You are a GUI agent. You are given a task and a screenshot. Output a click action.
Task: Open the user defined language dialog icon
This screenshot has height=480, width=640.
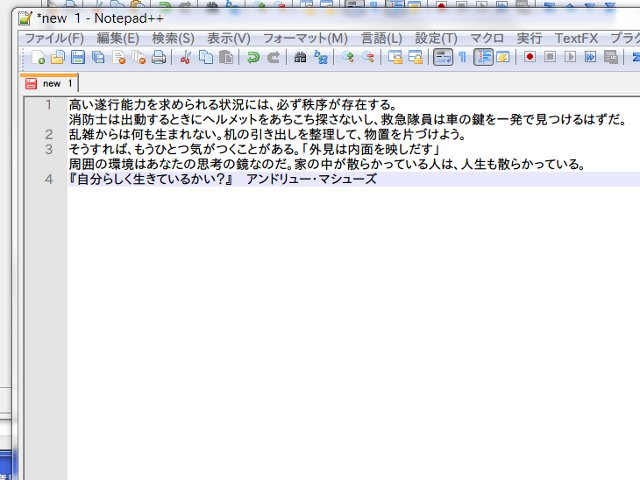click(x=503, y=57)
